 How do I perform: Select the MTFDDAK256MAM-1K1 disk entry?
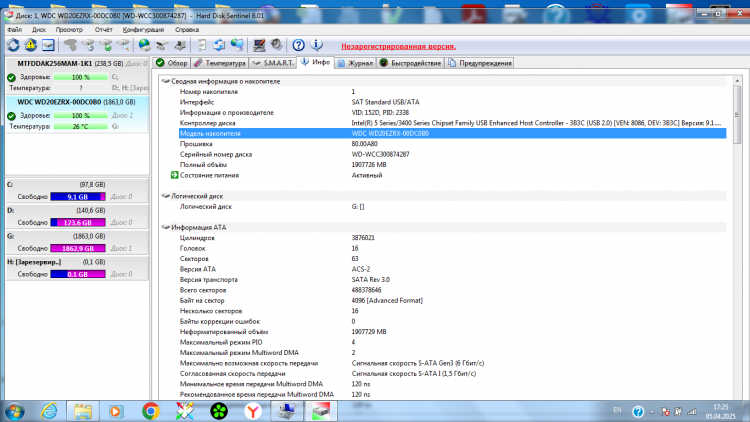pos(77,75)
